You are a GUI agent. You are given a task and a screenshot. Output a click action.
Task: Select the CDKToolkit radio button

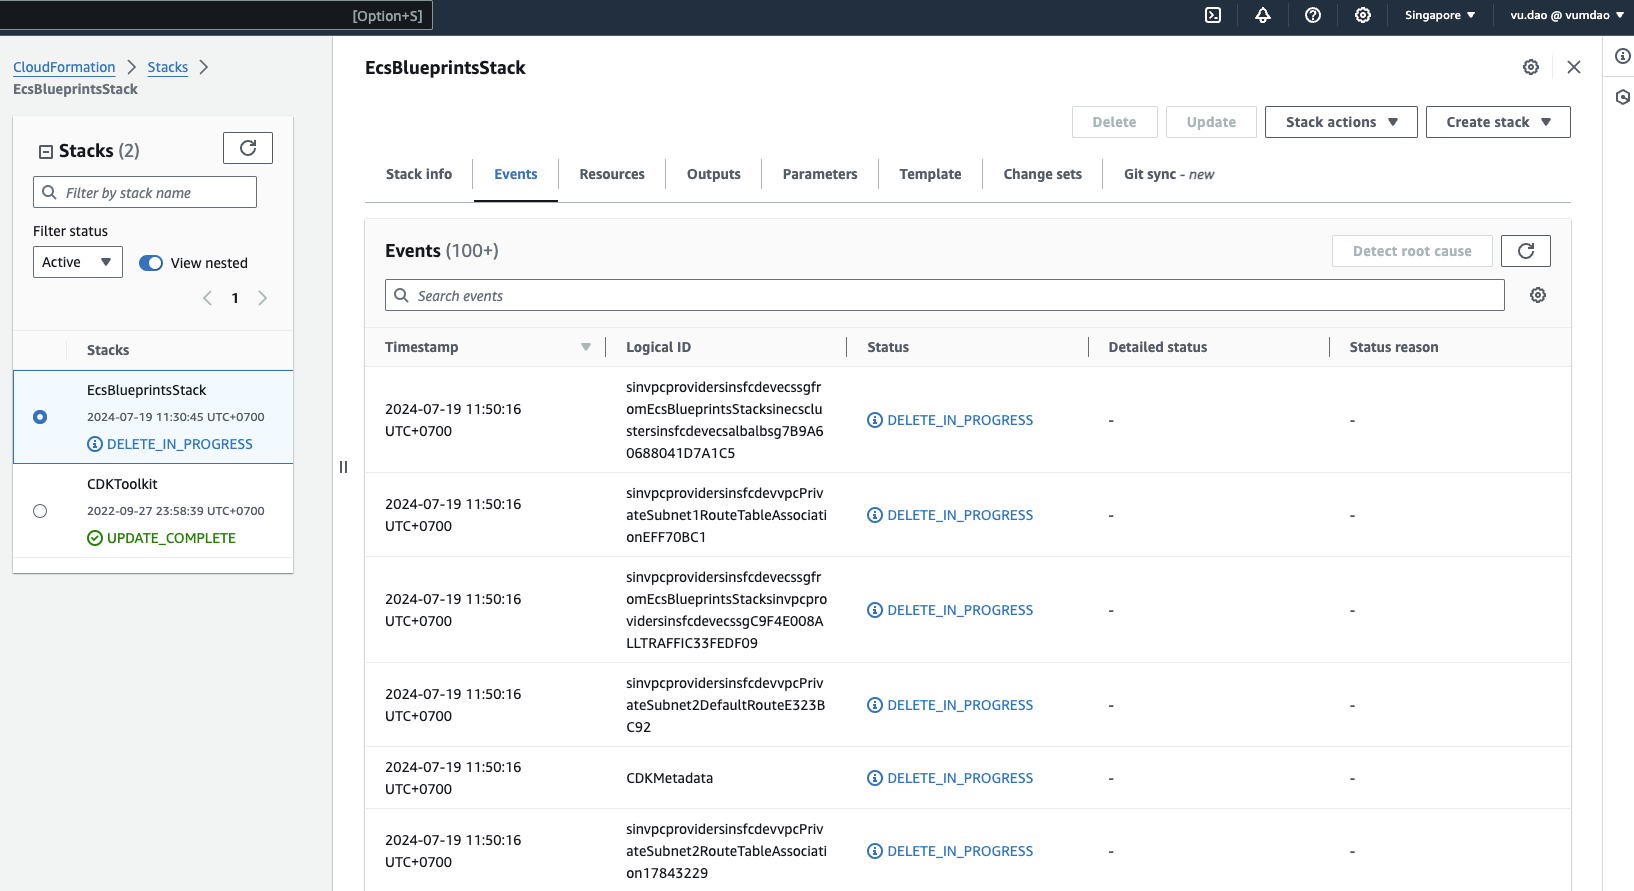[x=40, y=511]
